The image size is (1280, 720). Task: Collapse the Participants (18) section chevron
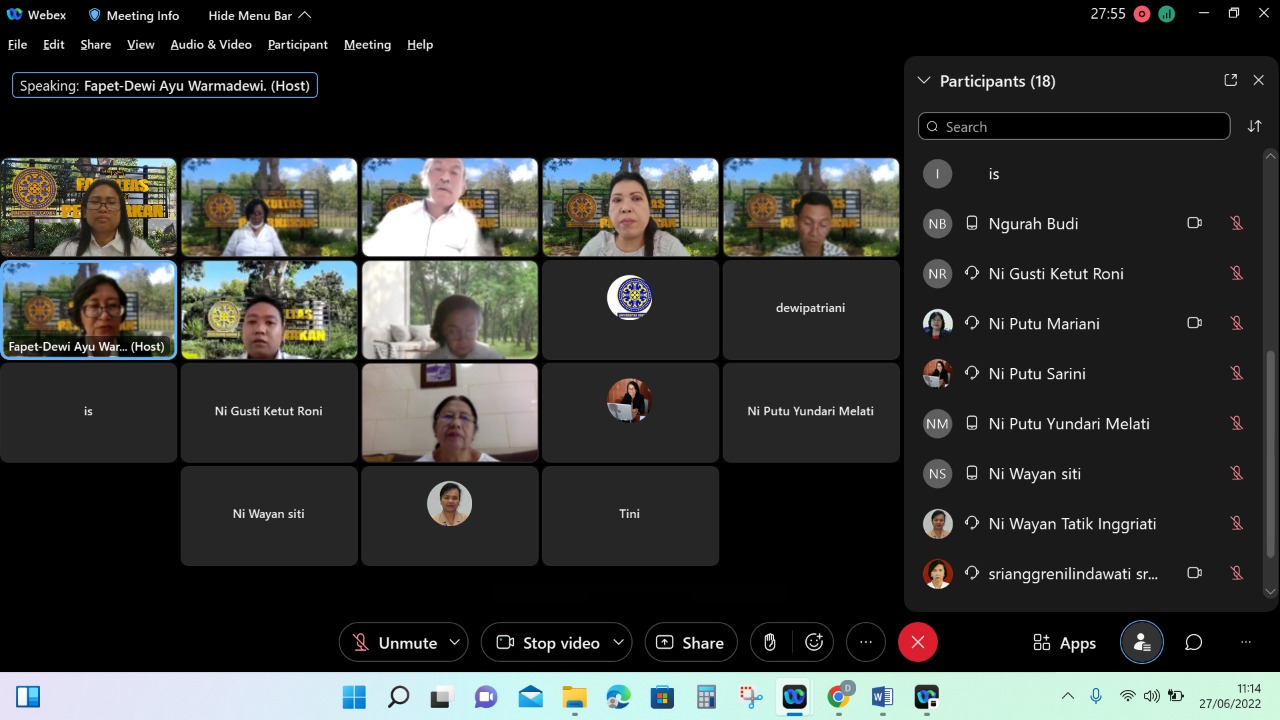pos(924,81)
